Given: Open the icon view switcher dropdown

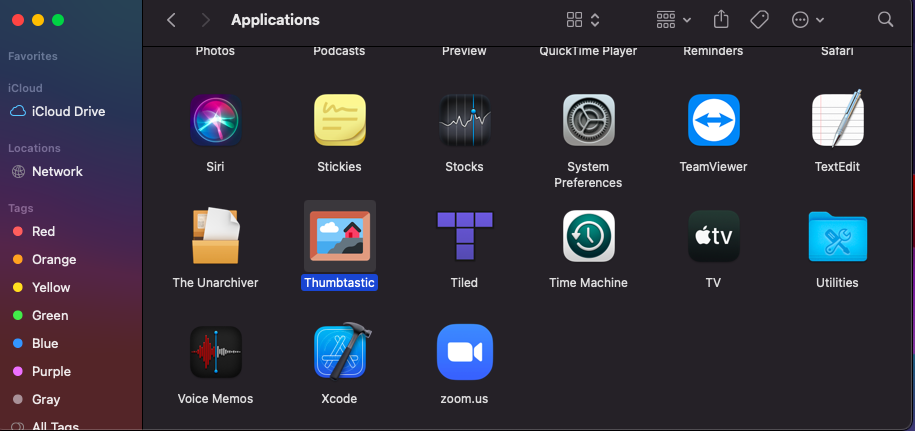Looking at the screenshot, I should click(583, 20).
